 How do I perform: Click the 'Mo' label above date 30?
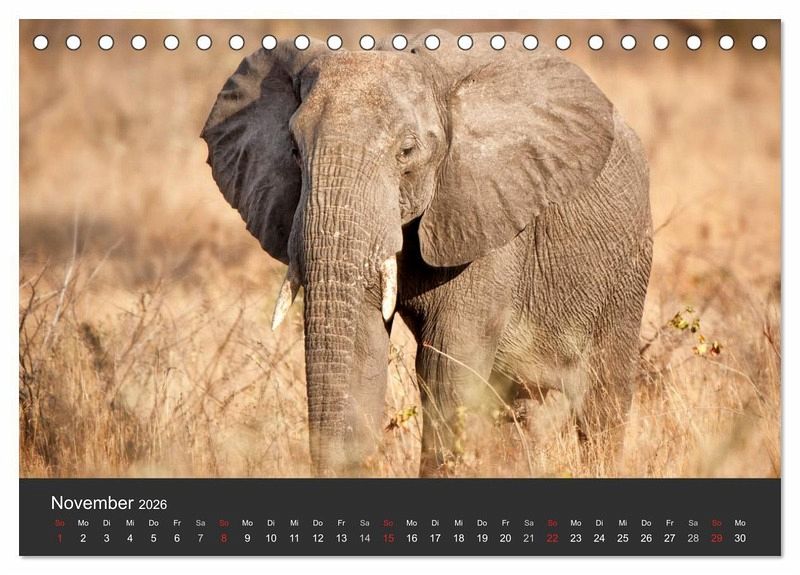[x=740, y=523]
